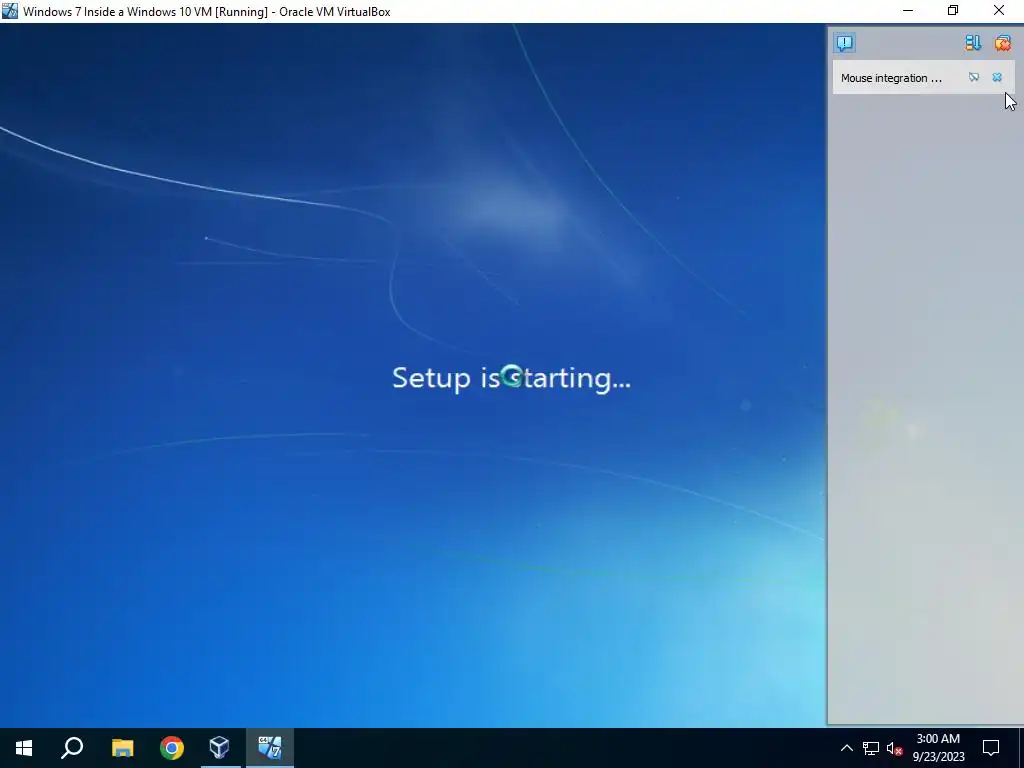
Task: Open the taskbar search
Action: click(x=72, y=748)
